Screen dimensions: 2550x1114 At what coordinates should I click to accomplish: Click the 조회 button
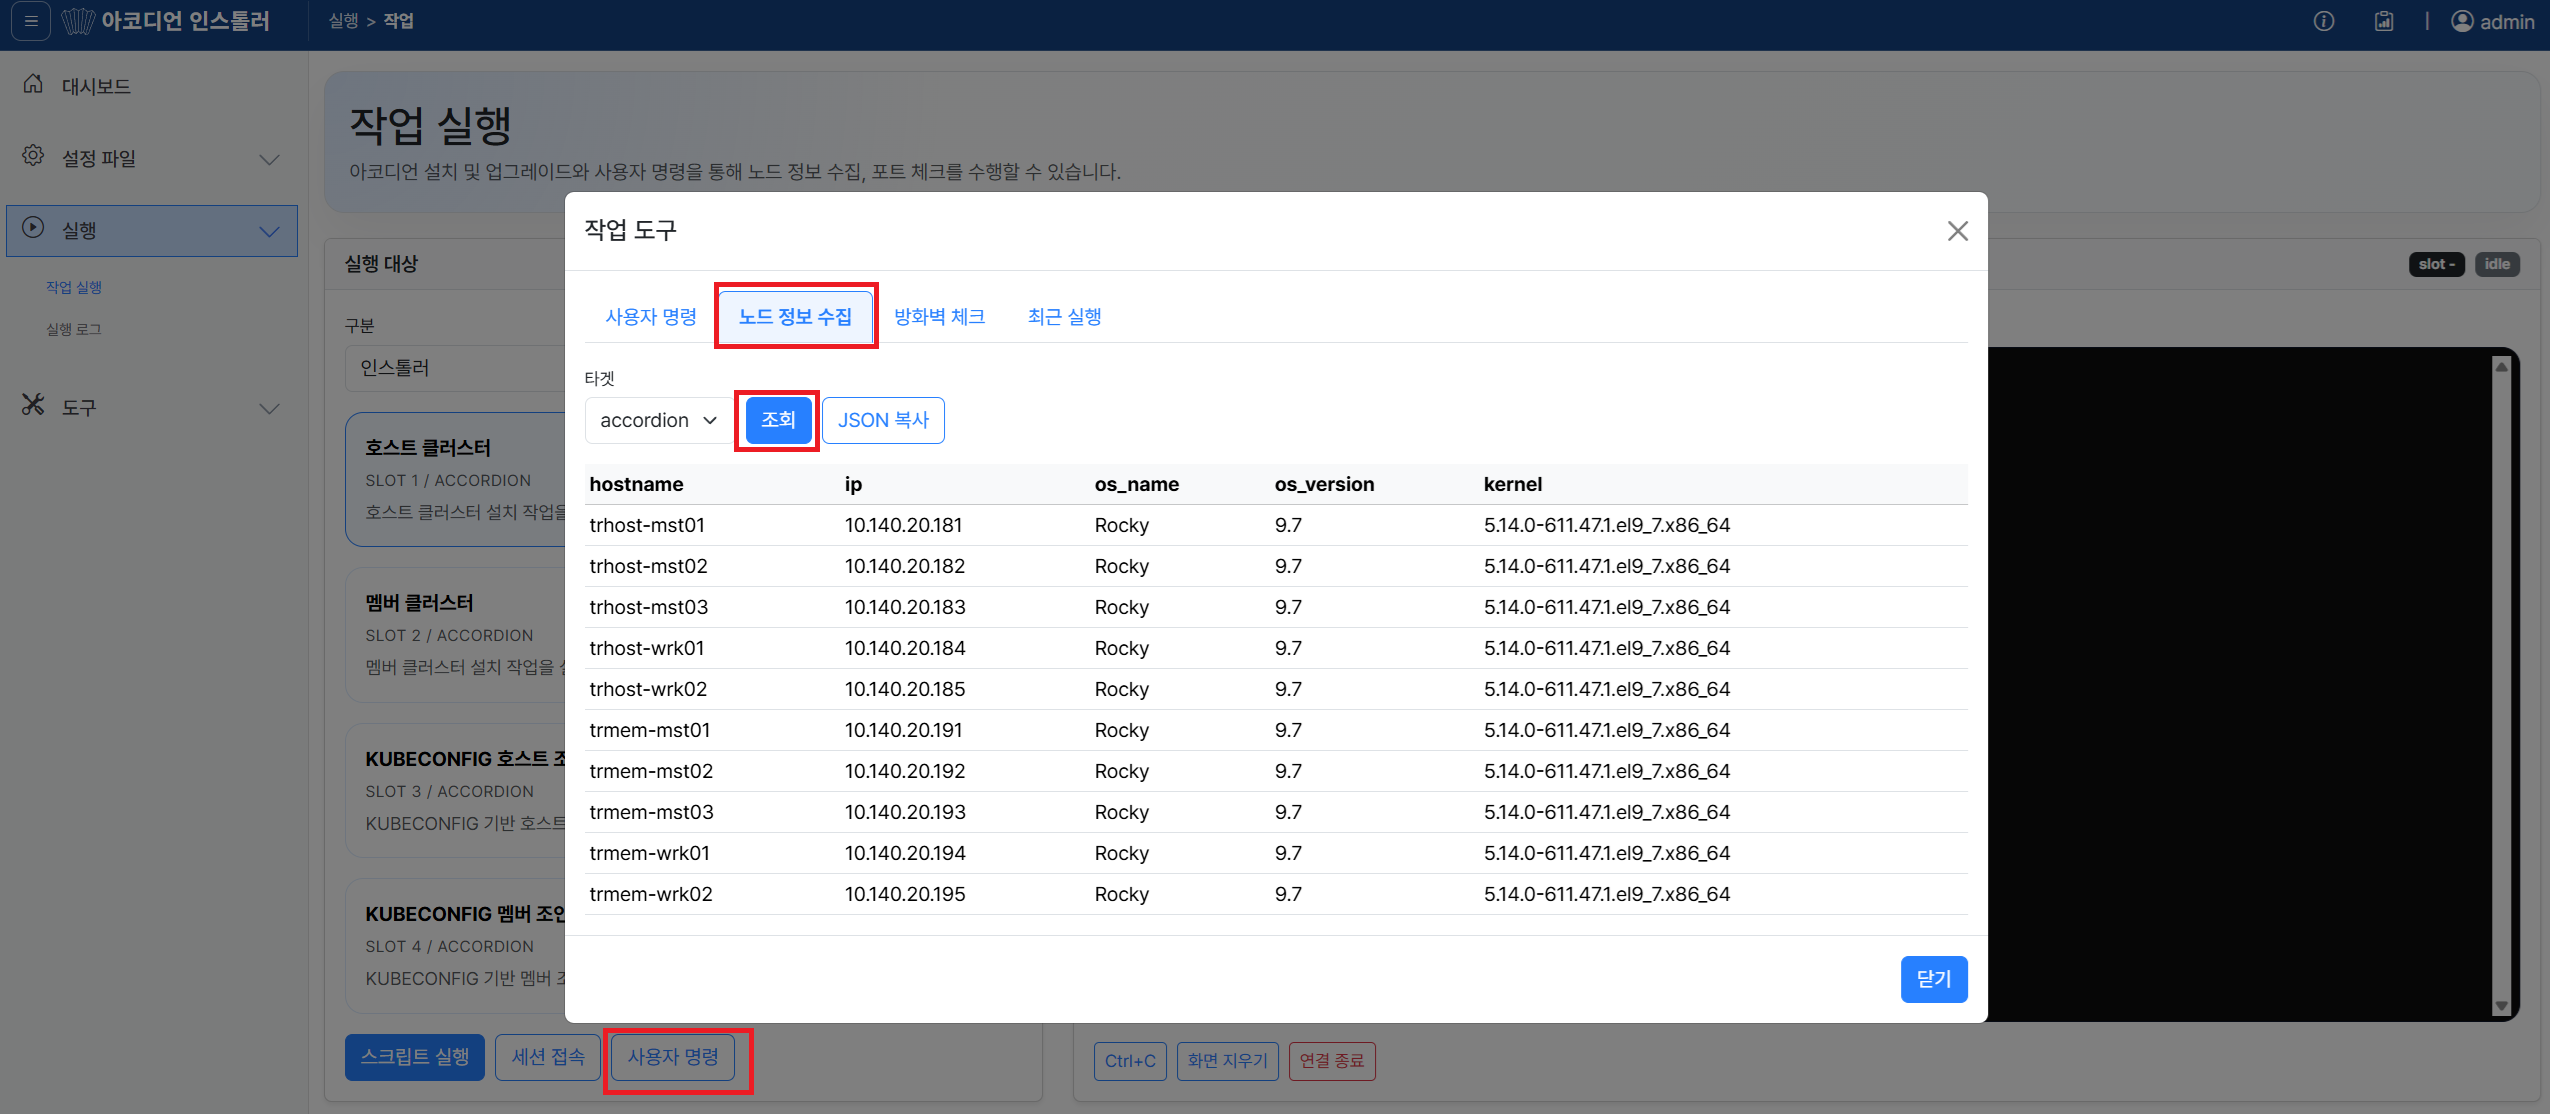[x=778, y=420]
